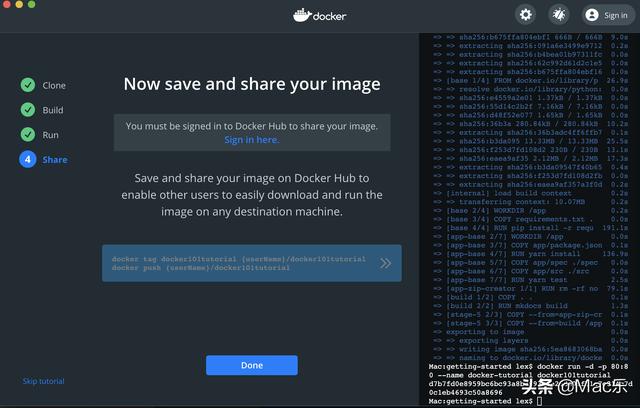640x408 pixels.
Task: Click the Done button
Action: click(252, 365)
